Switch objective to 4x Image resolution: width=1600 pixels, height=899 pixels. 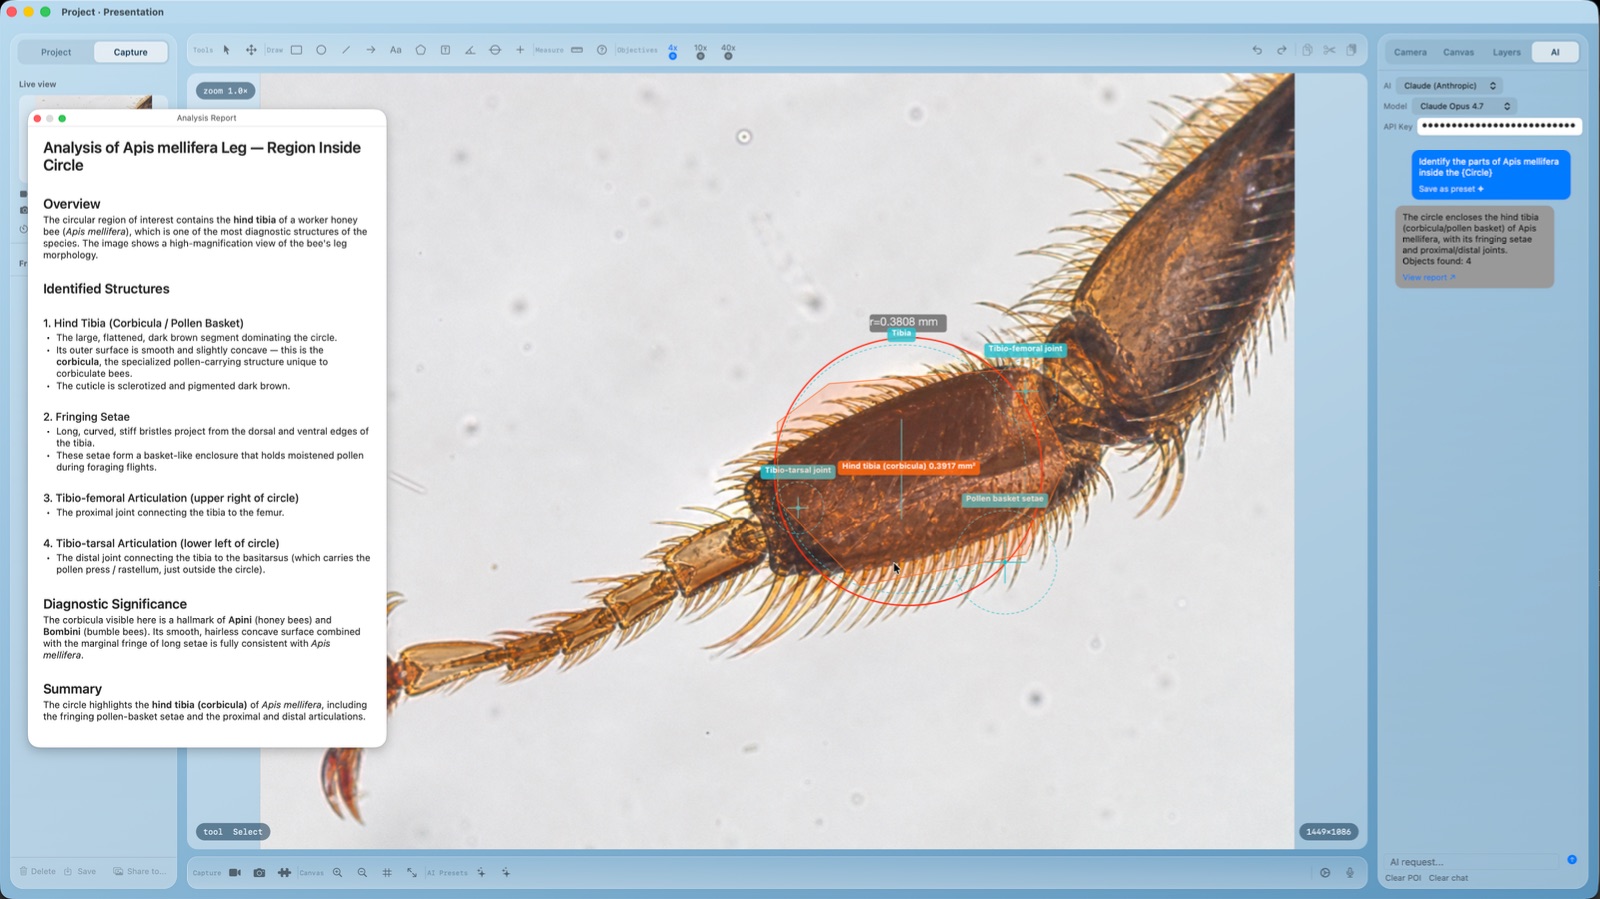click(x=673, y=51)
